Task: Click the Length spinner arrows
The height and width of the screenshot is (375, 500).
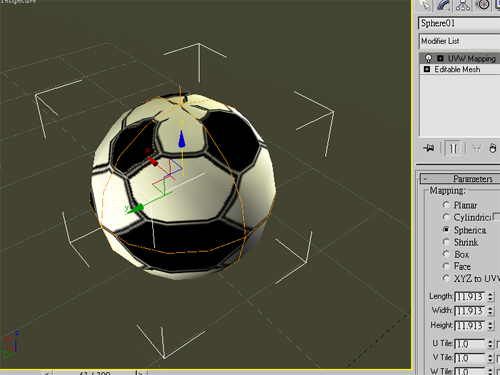Action: tap(490, 296)
